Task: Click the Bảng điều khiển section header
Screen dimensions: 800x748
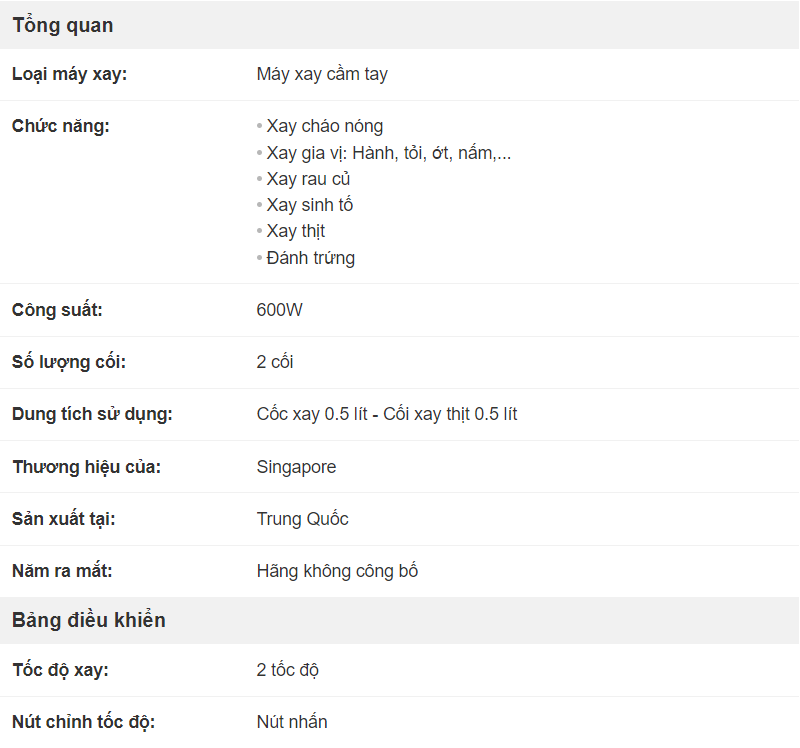Action: click(x=89, y=620)
